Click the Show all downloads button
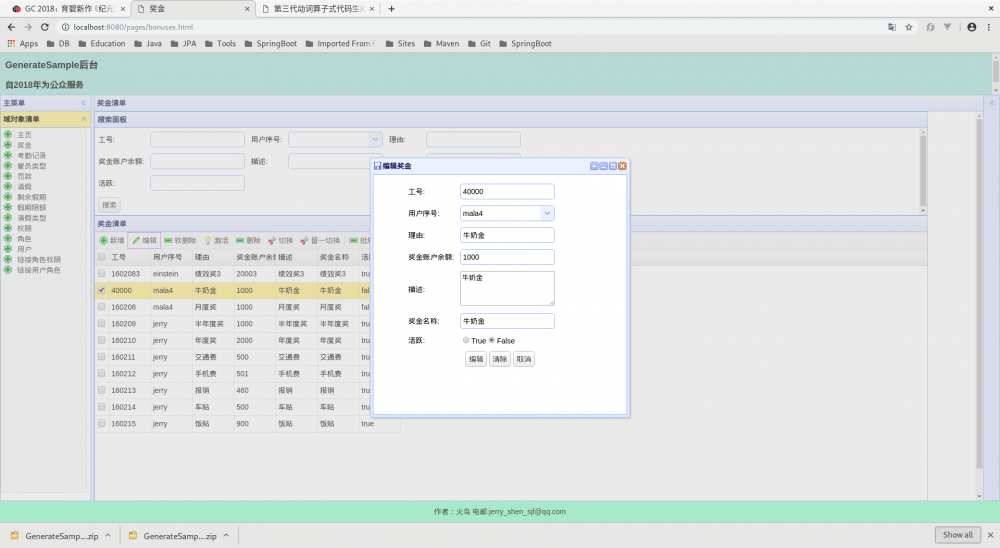 point(957,535)
